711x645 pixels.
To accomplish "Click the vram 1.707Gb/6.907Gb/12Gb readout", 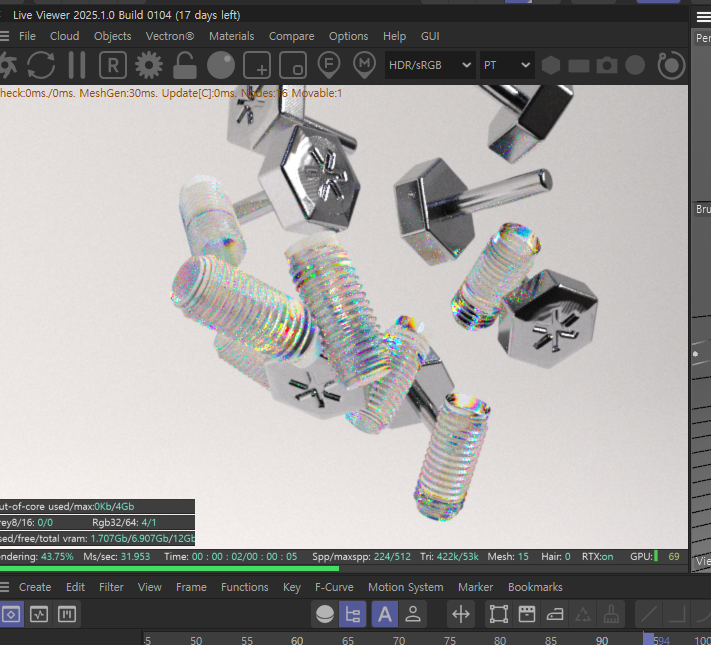I will 97,538.
